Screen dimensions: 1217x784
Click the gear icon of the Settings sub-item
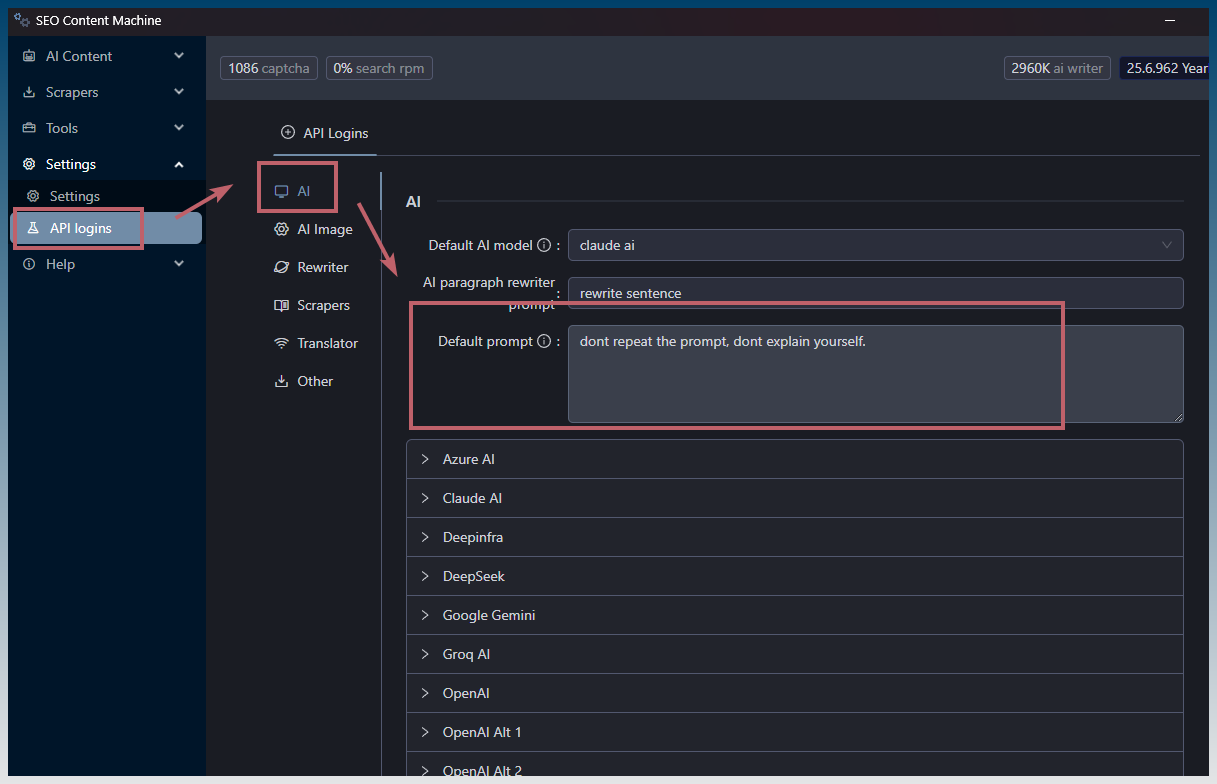(33, 196)
